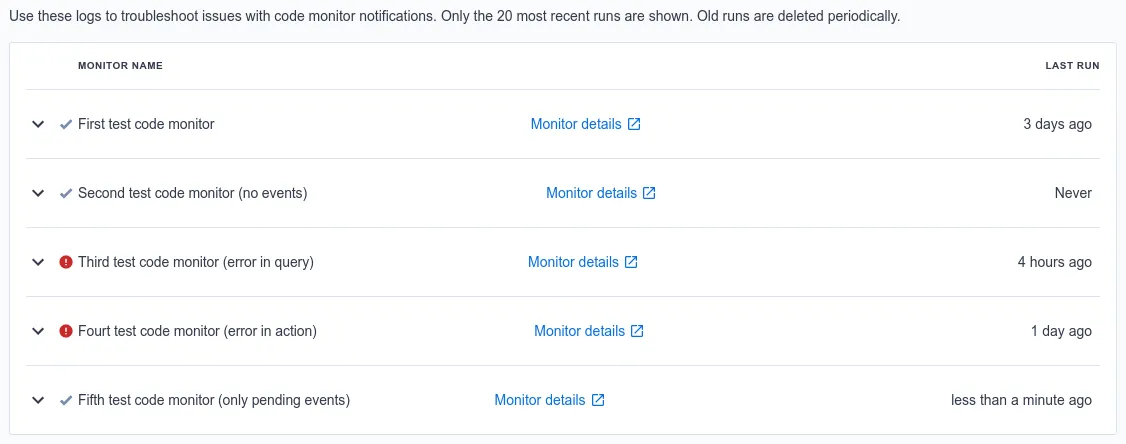Viewport: 1126px width, 444px height.
Task: Click the external link icon in Third monitor's row
Action: coord(631,262)
